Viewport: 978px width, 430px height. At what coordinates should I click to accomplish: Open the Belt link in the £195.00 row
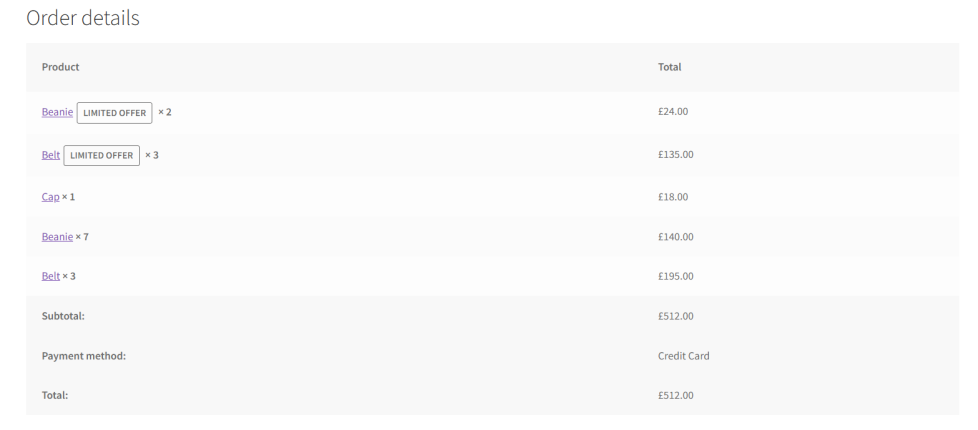click(51, 276)
